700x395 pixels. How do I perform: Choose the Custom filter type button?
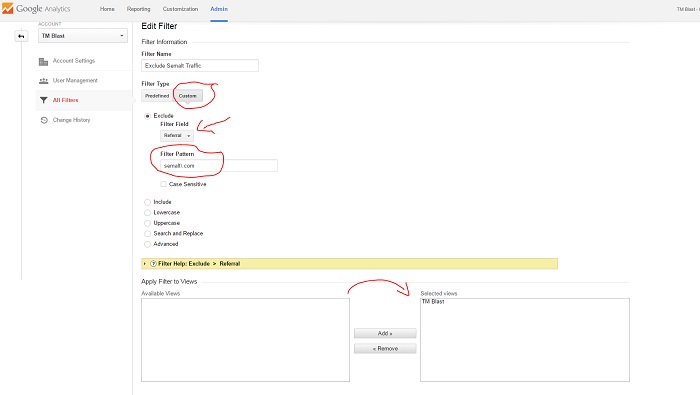point(188,96)
